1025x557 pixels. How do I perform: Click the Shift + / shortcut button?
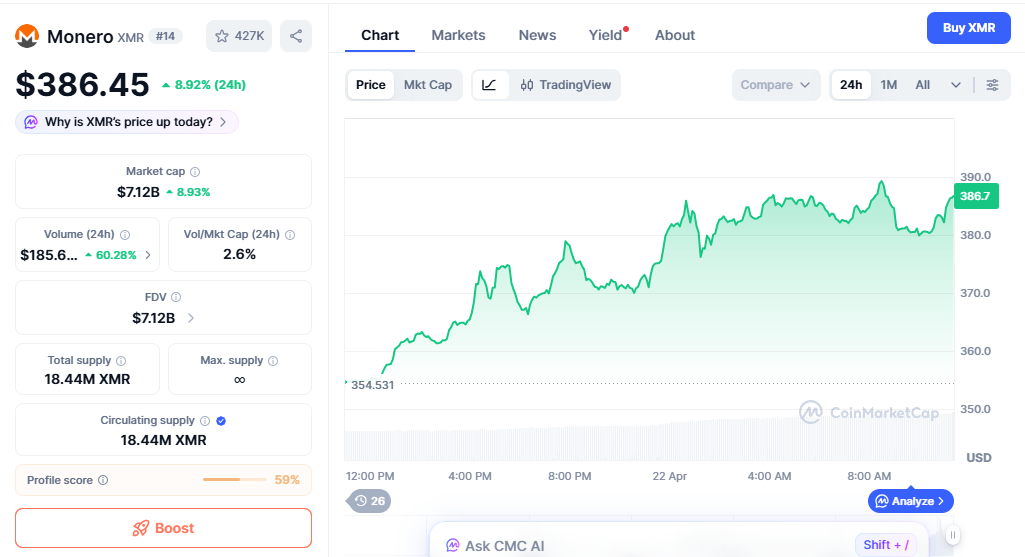click(886, 545)
